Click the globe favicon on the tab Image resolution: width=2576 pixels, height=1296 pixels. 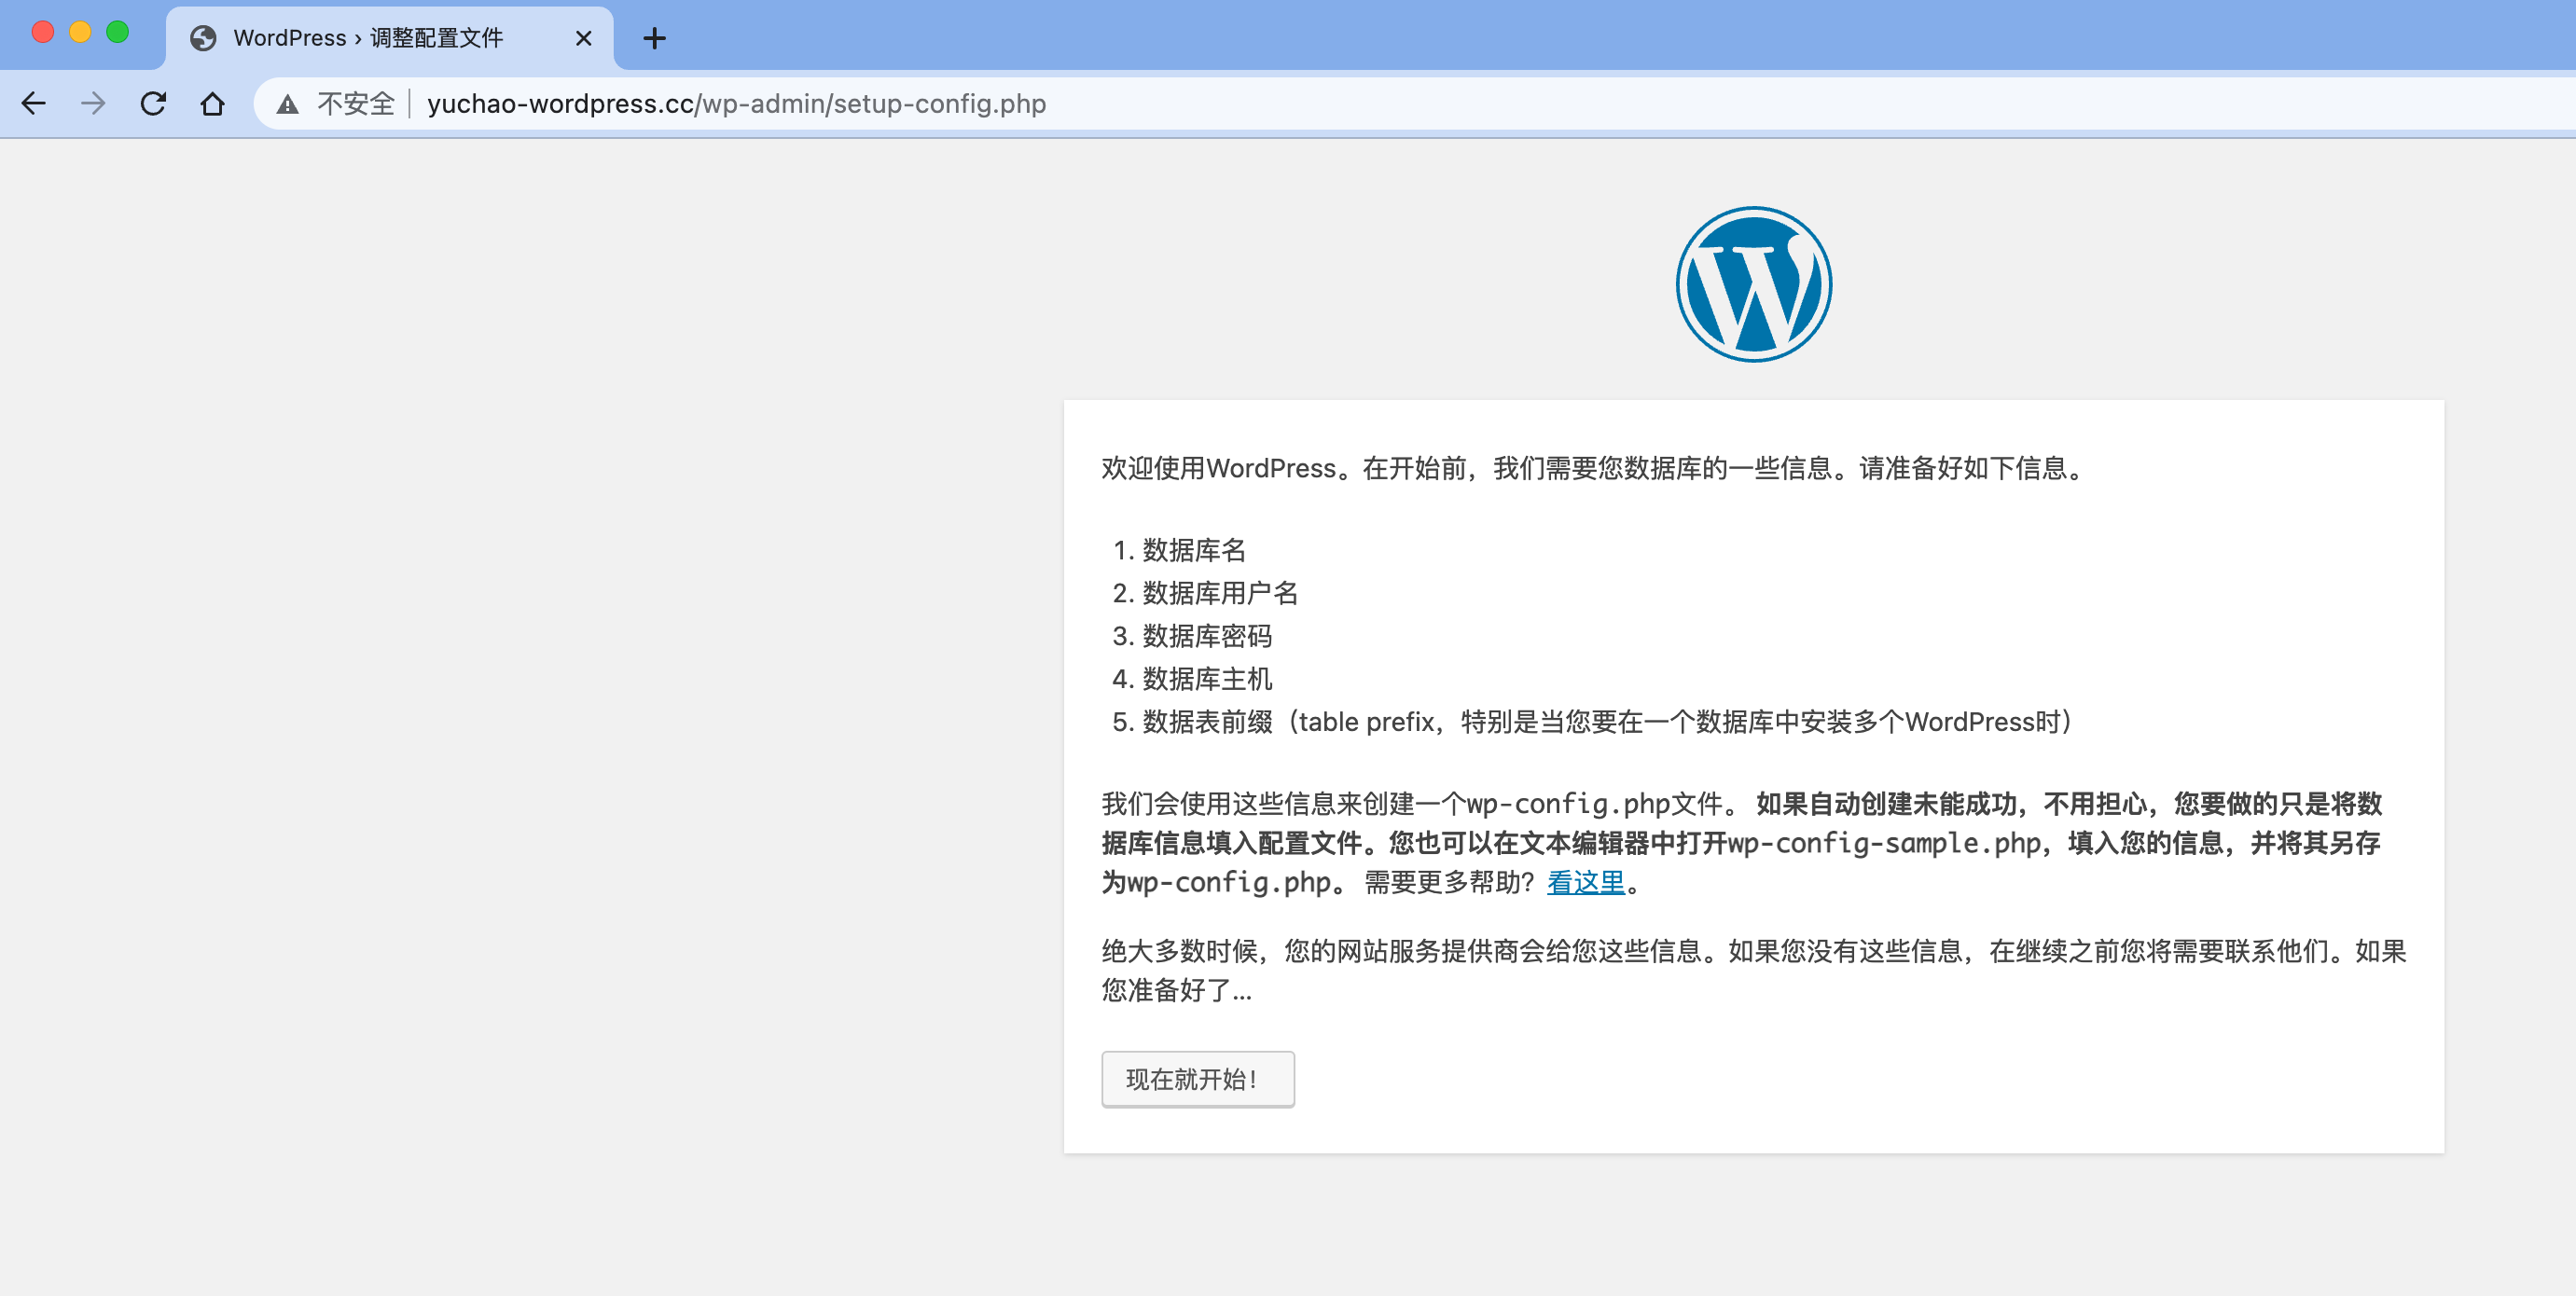click(204, 38)
